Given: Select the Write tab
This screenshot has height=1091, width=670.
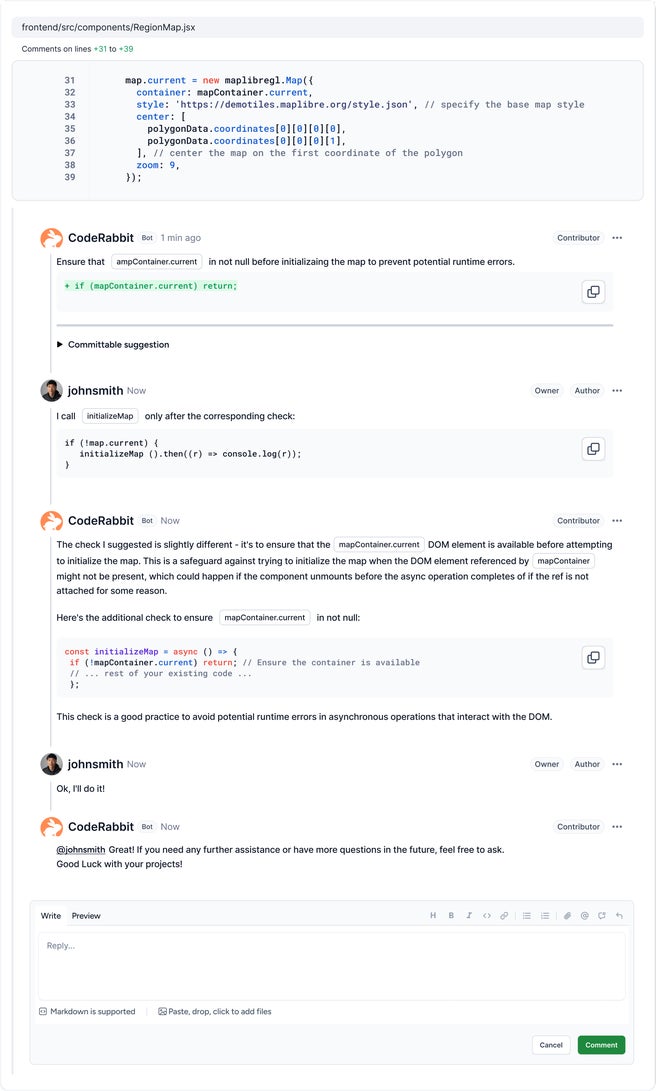Looking at the screenshot, I should click(51, 916).
